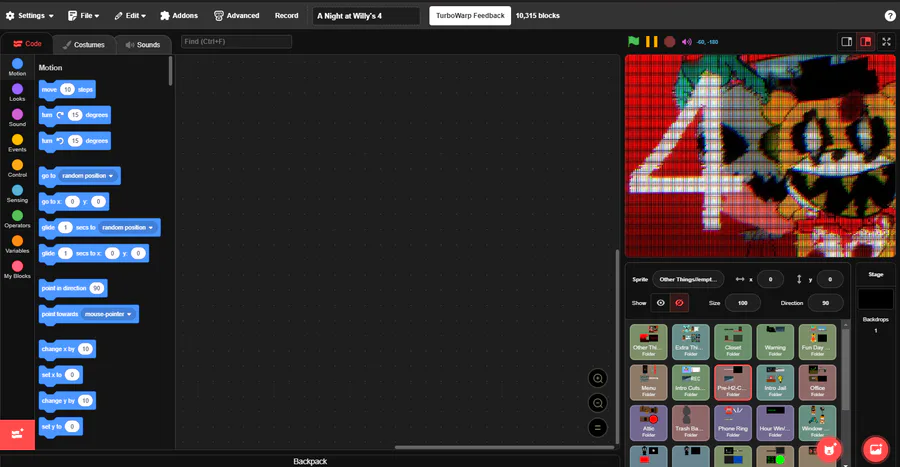This screenshot has height=467, width=900.
Task: Open the Phone Ring sprite folder
Action: 733,423
